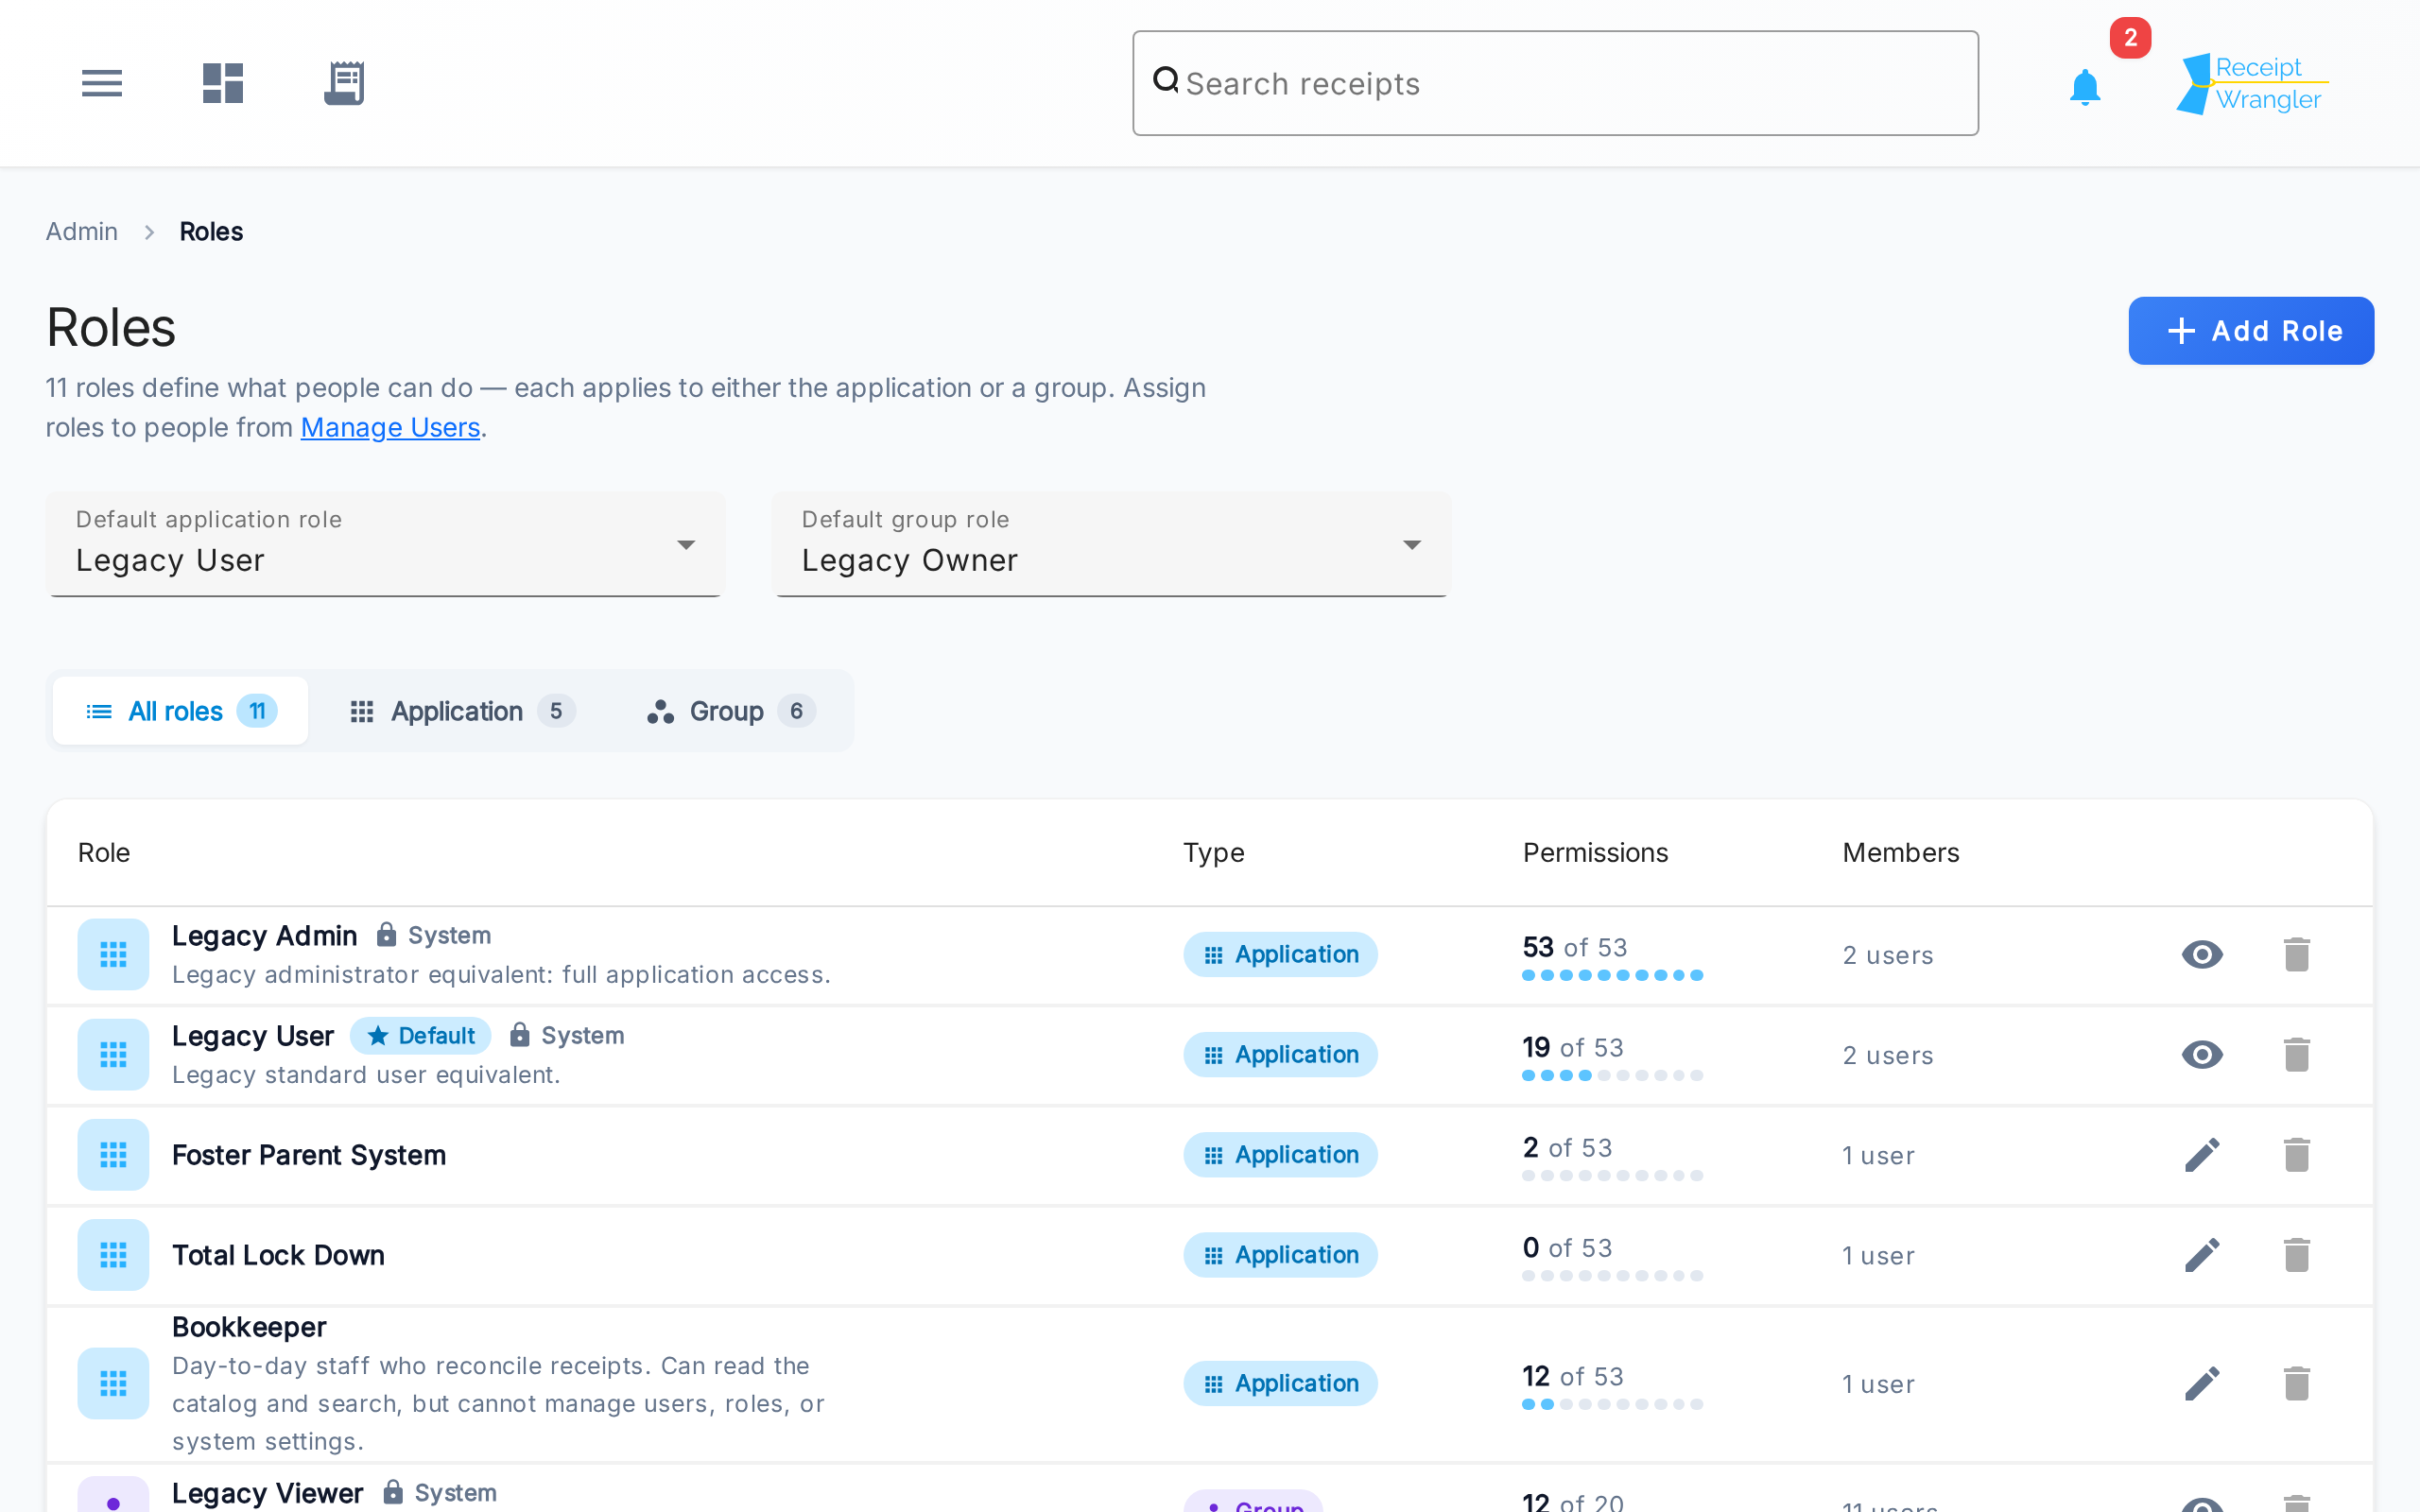The width and height of the screenshot is (2420, 1512).
Task: Delete the Bookkeeper role
Action: pos(2297,1383)
